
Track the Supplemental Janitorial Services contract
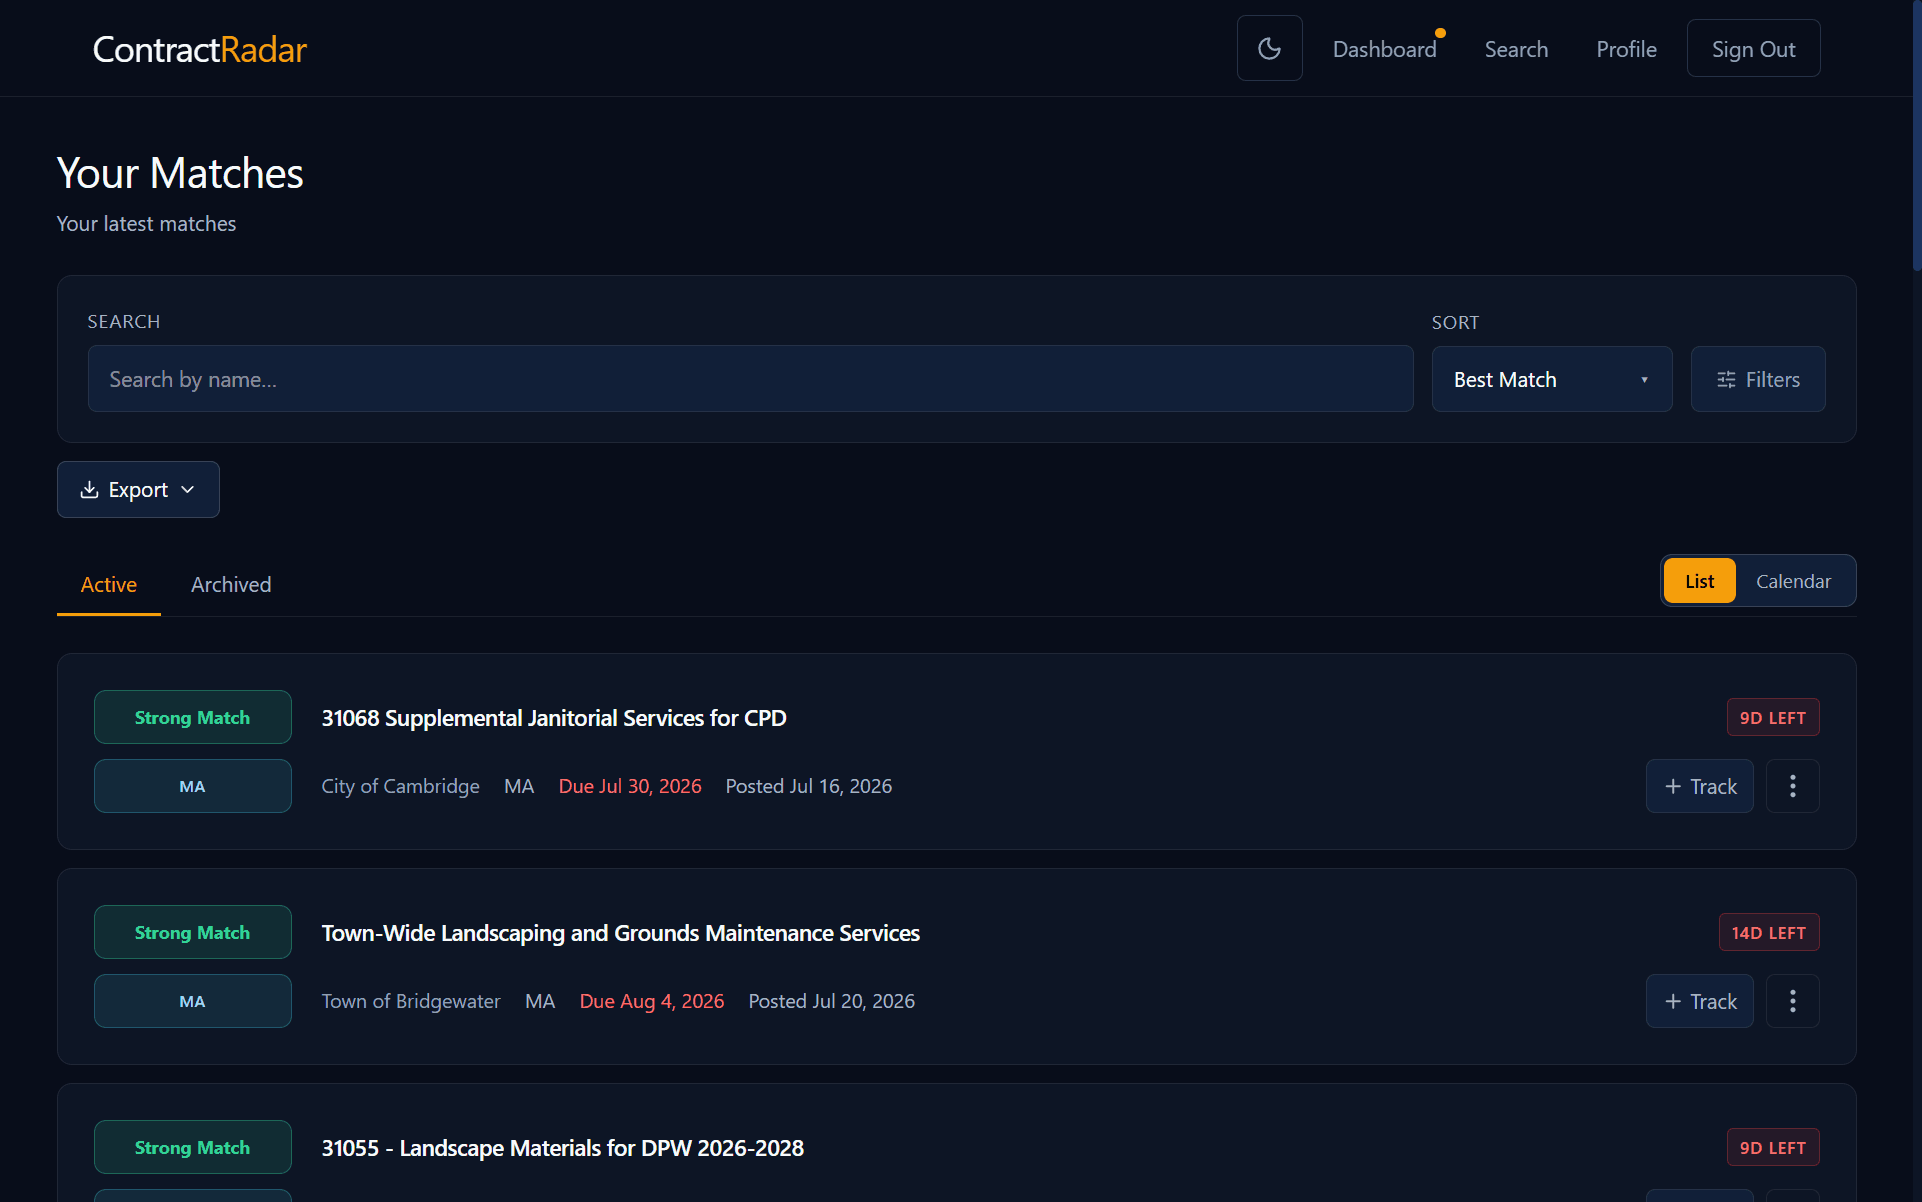tap(1699, 786)
